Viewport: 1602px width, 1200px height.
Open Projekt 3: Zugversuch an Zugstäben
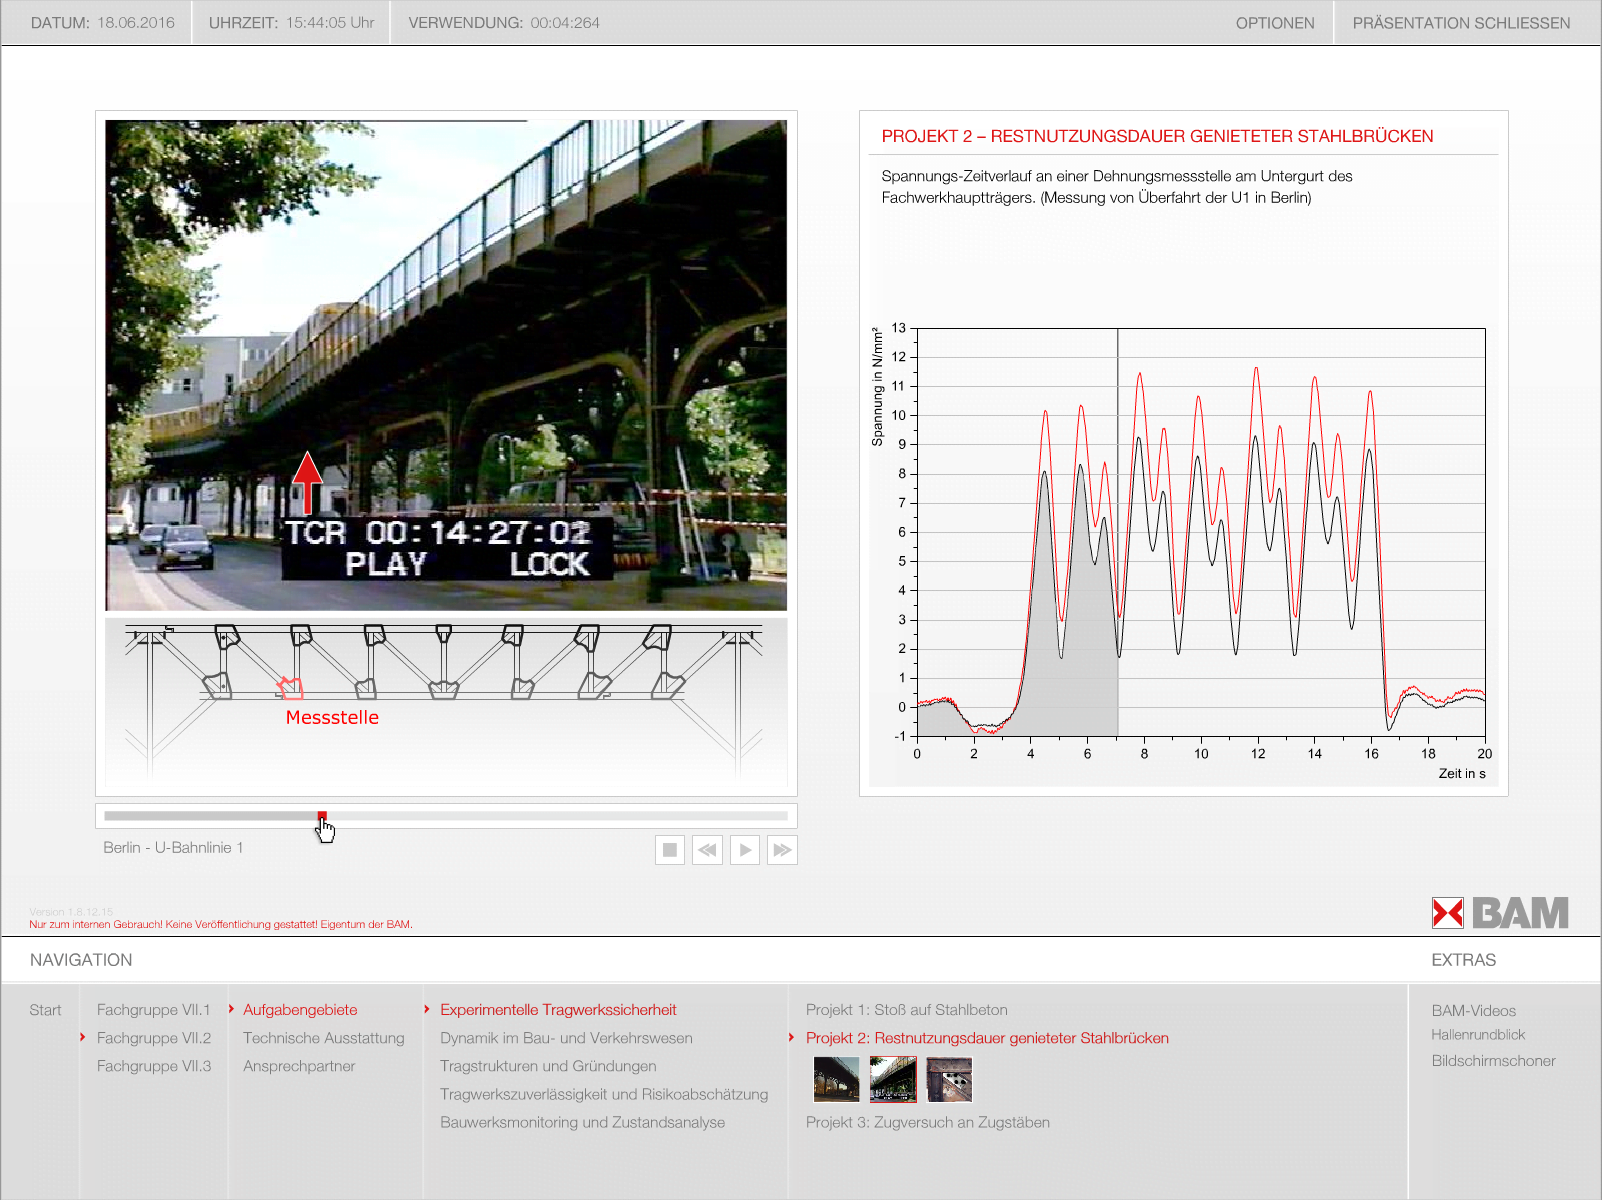927,1122
